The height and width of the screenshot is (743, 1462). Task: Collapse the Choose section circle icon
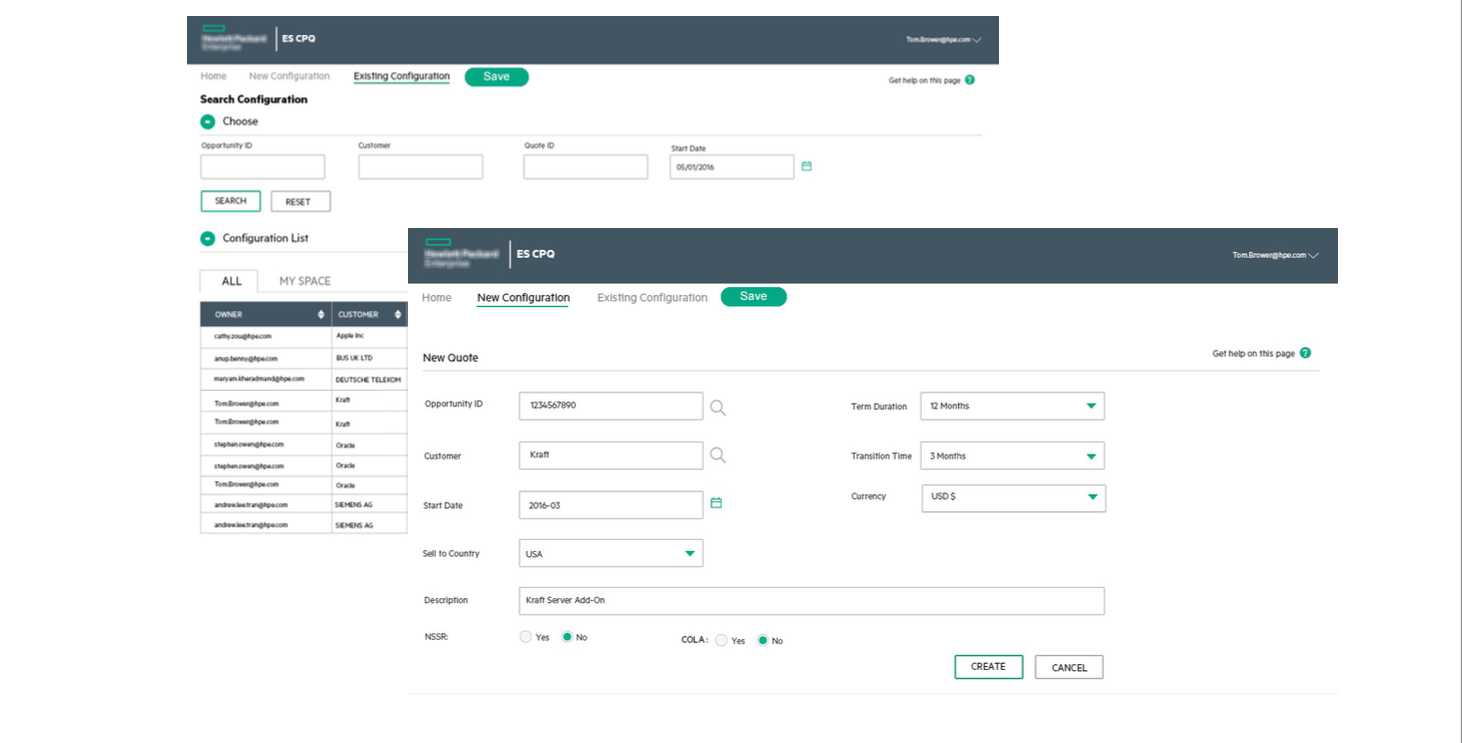pyautogui.click(x=208, y=122)
